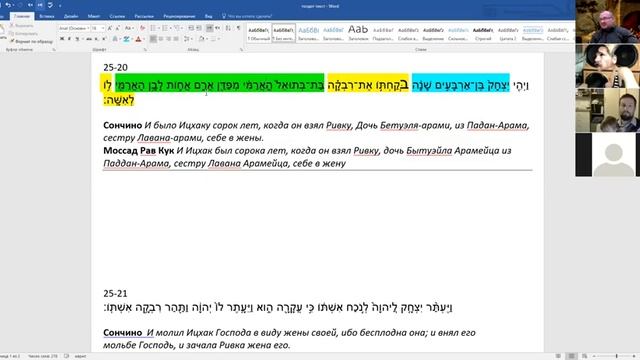640x360 pixels.
Task: Apply the 'Без интервала' style
Action: [x=284, y=33]
